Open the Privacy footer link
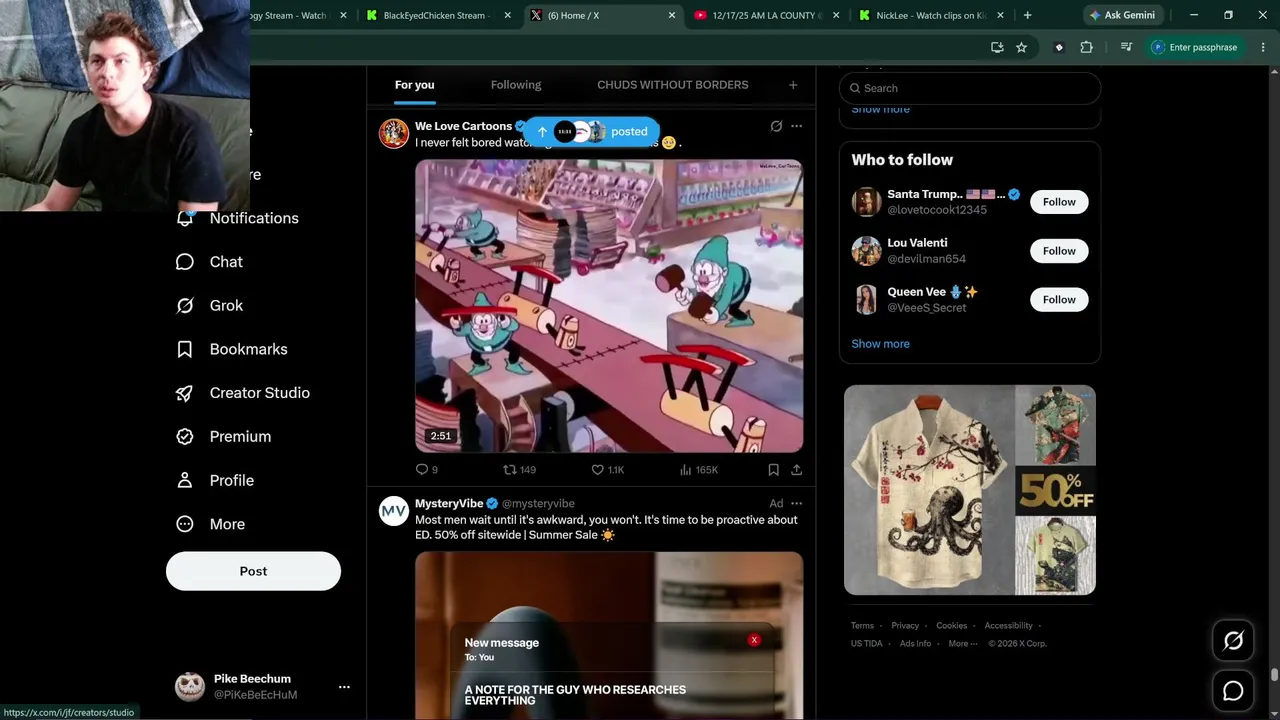This screenshot has width=1280, height=720. tap(905, 626)
